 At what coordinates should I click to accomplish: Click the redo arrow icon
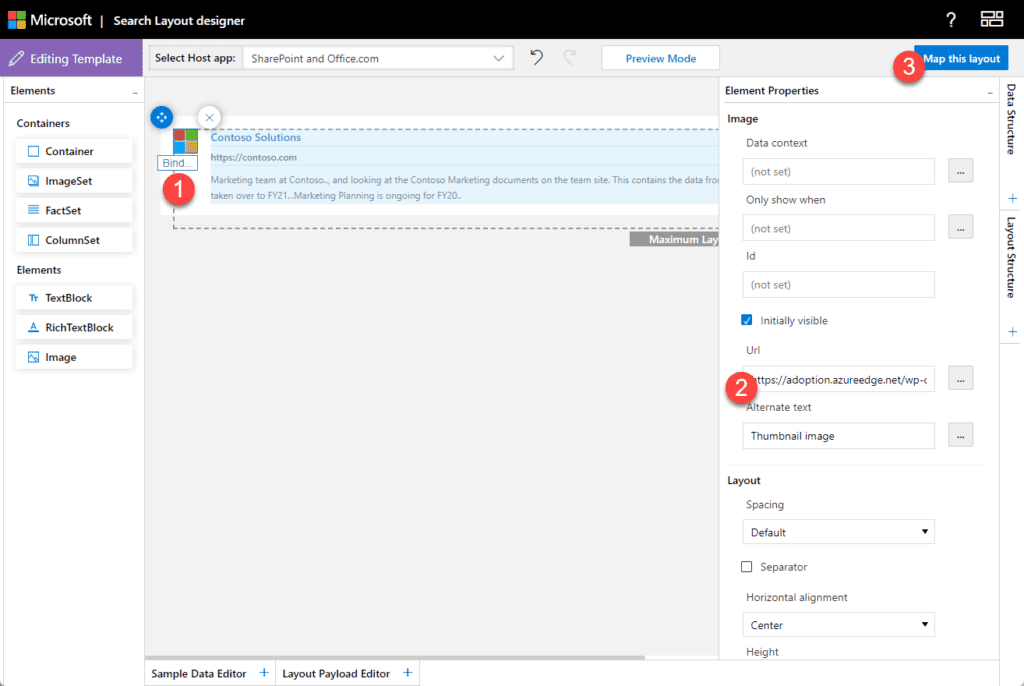569,57
